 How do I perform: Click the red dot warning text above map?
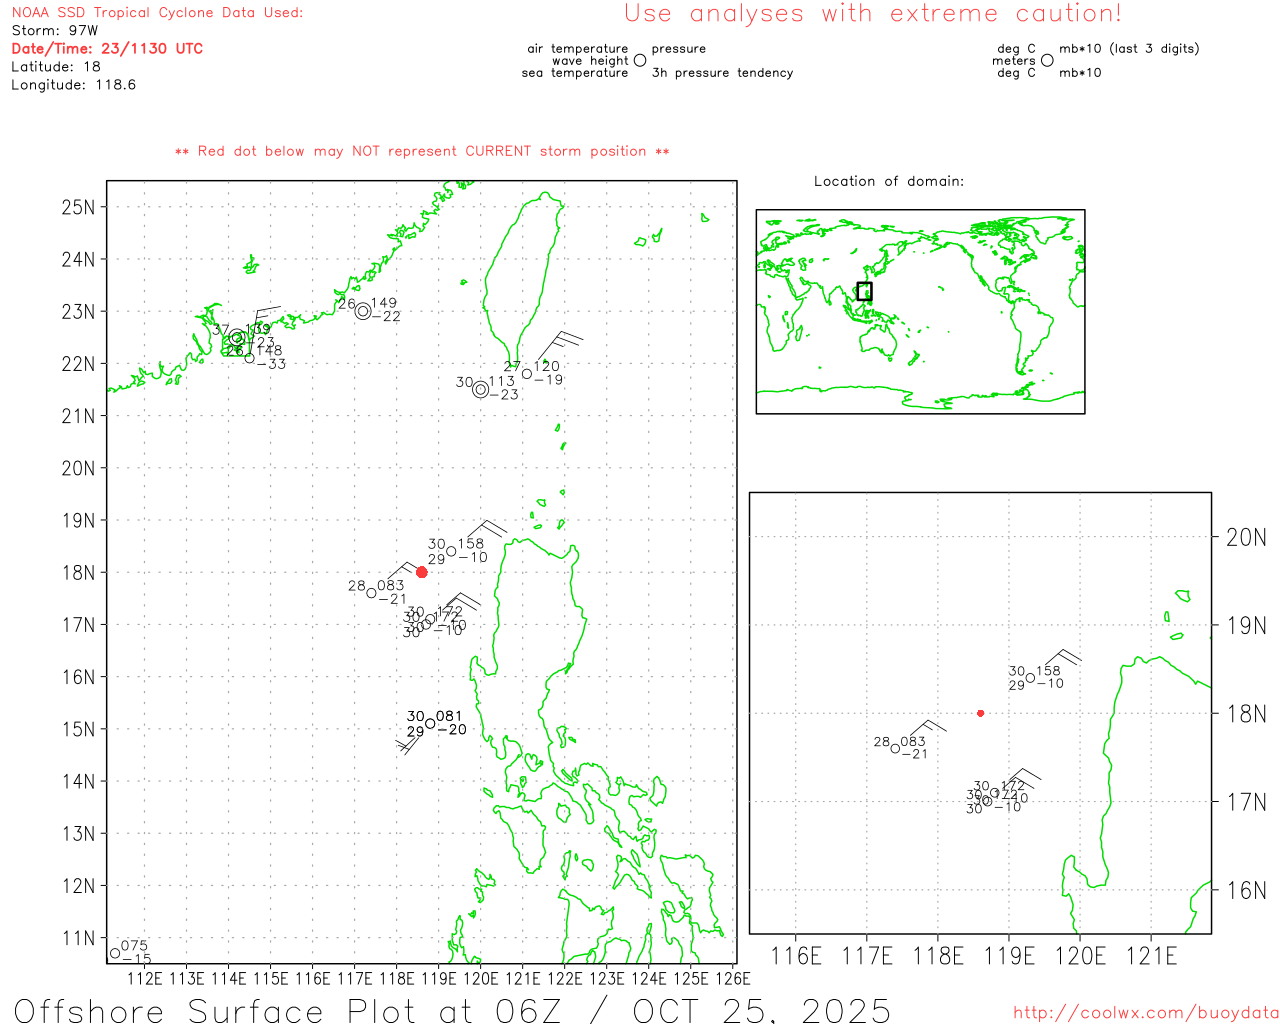pos(422,151)
